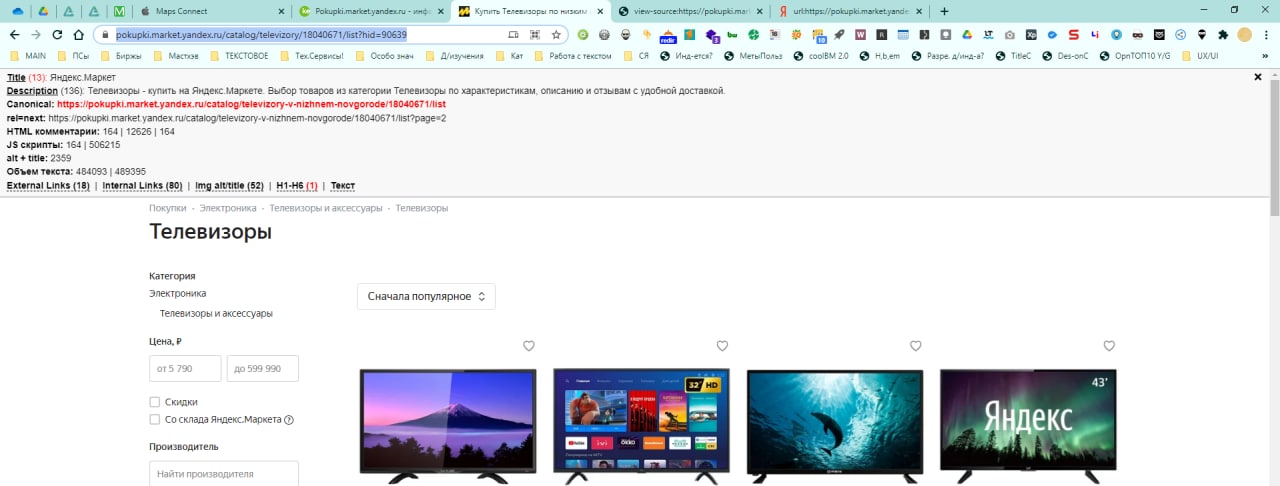Switch to the url:https://pokupki Yandex tab
This screenshot has height=486, width=1280.
coord(848,11)
